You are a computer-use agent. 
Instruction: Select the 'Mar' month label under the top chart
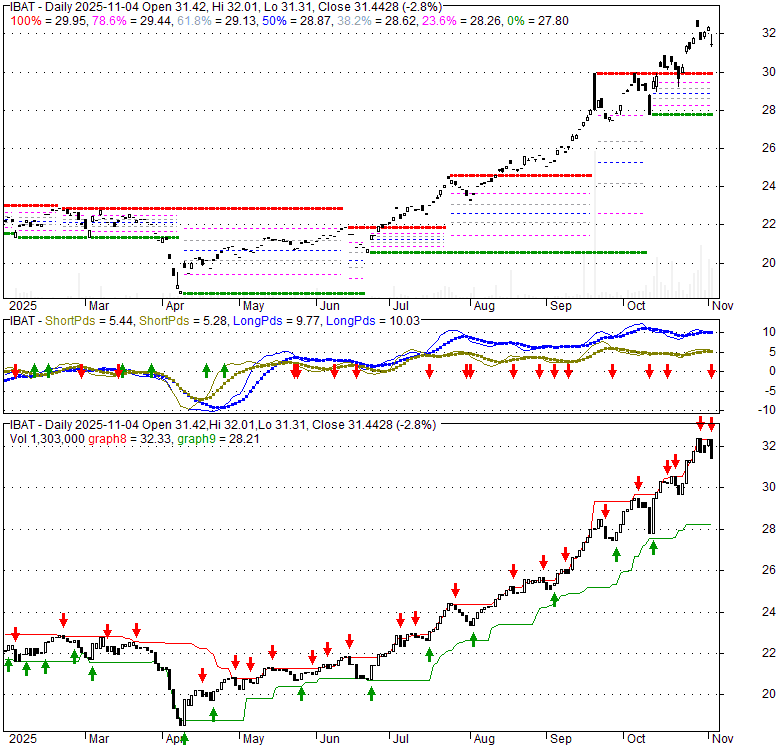(x=98, y=306)
